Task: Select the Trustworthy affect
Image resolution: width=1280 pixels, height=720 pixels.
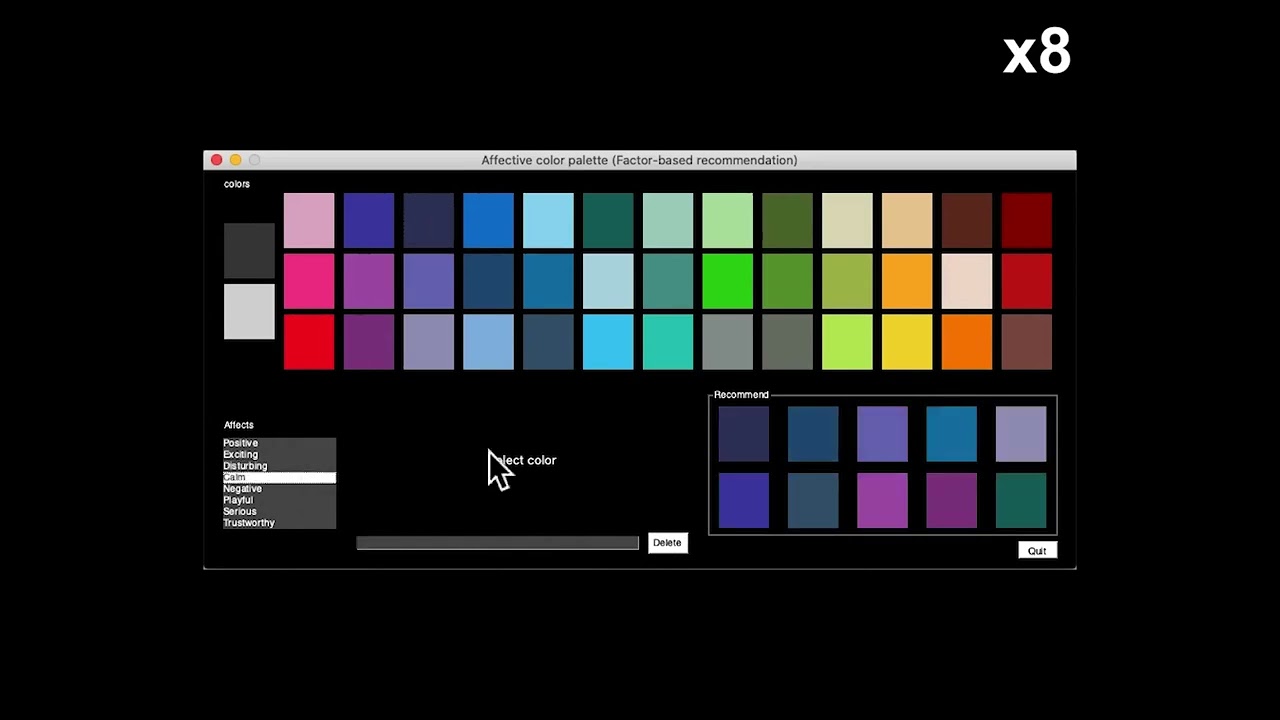Action: 279,523
